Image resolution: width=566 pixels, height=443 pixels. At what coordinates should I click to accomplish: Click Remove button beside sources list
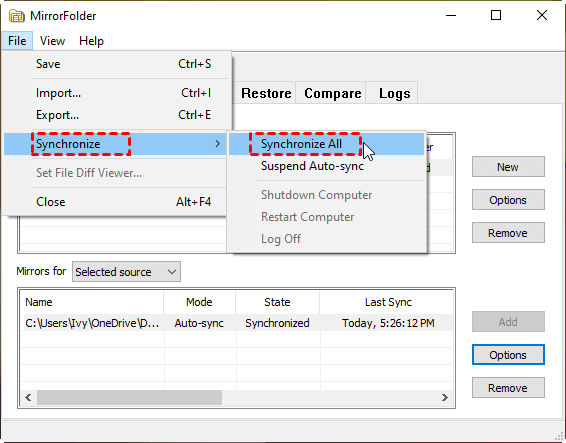508,233
